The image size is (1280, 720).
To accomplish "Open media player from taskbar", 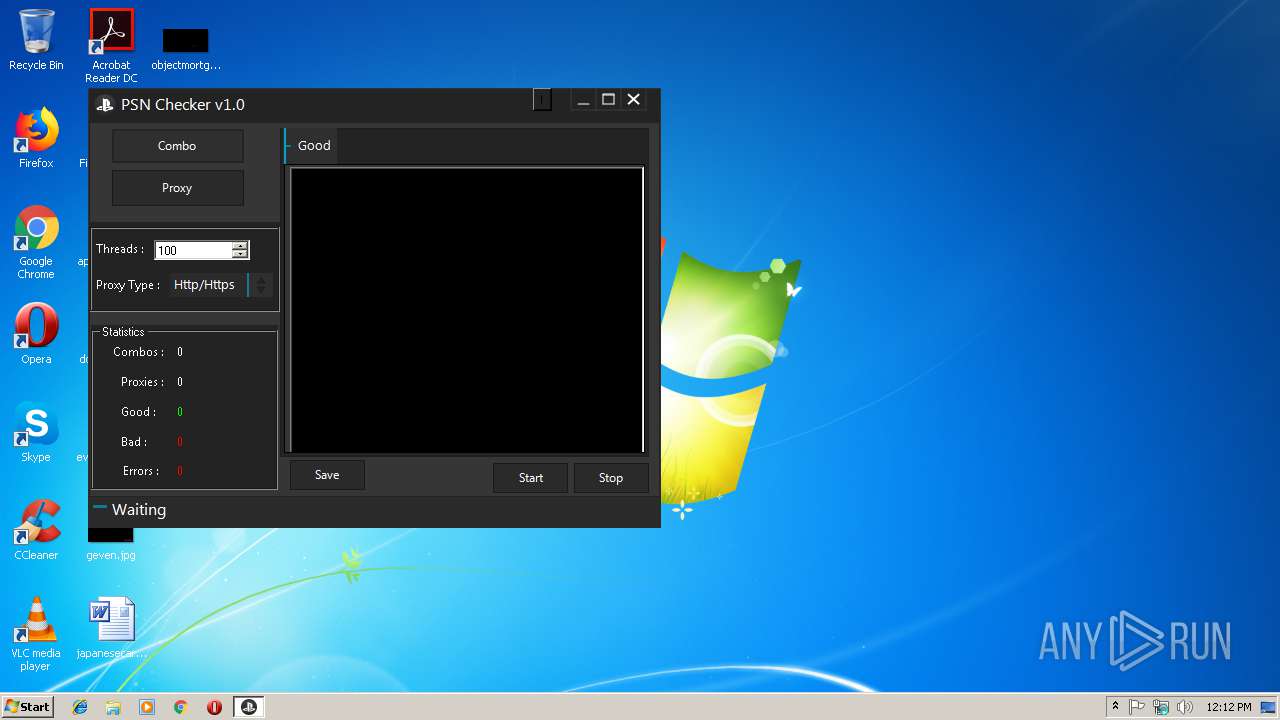I will [147, 707].
